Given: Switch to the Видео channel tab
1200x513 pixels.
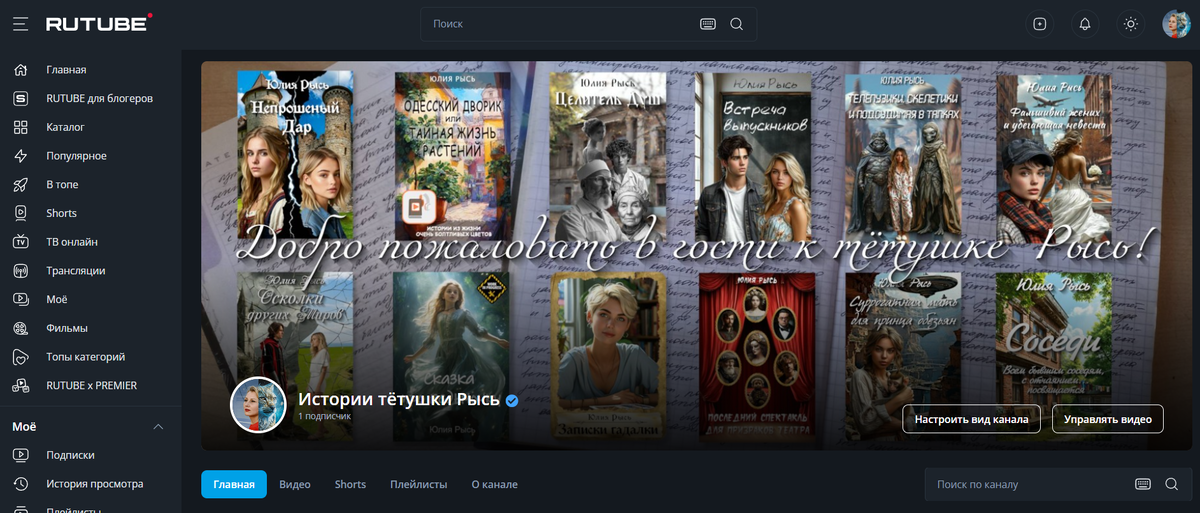Looking at the screenshot, I should click(x=295, y=484).
